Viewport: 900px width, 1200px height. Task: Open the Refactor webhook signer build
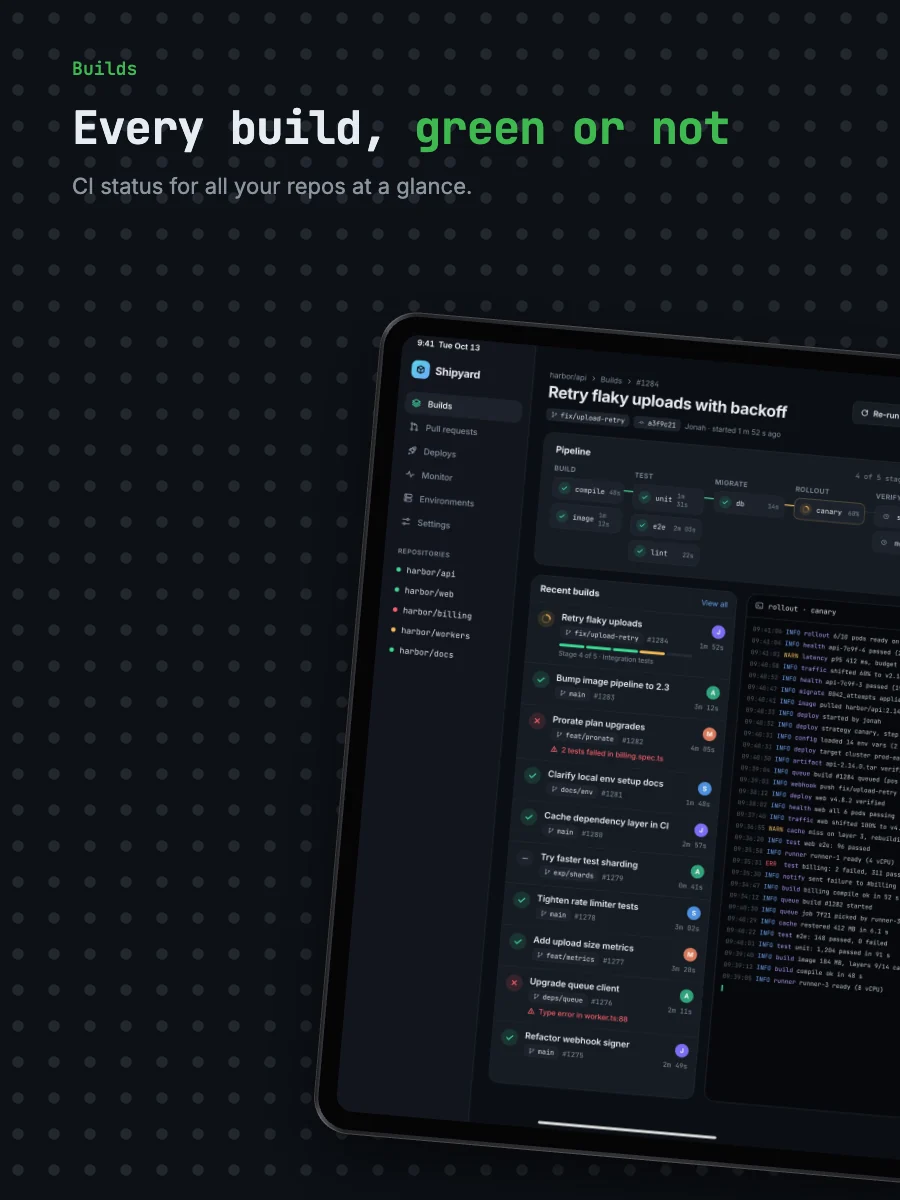tap(595, 1048)
